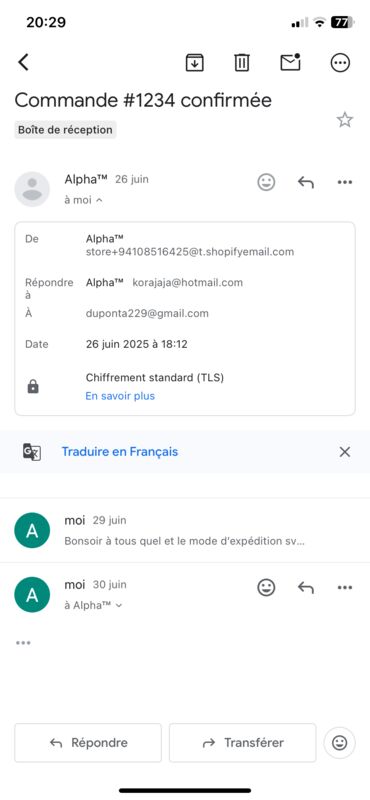Image resolution: width=370 pixels, height=800 pixels.
Task: Show trimmed content ellipsis in last message
Action: click(23, 643)
